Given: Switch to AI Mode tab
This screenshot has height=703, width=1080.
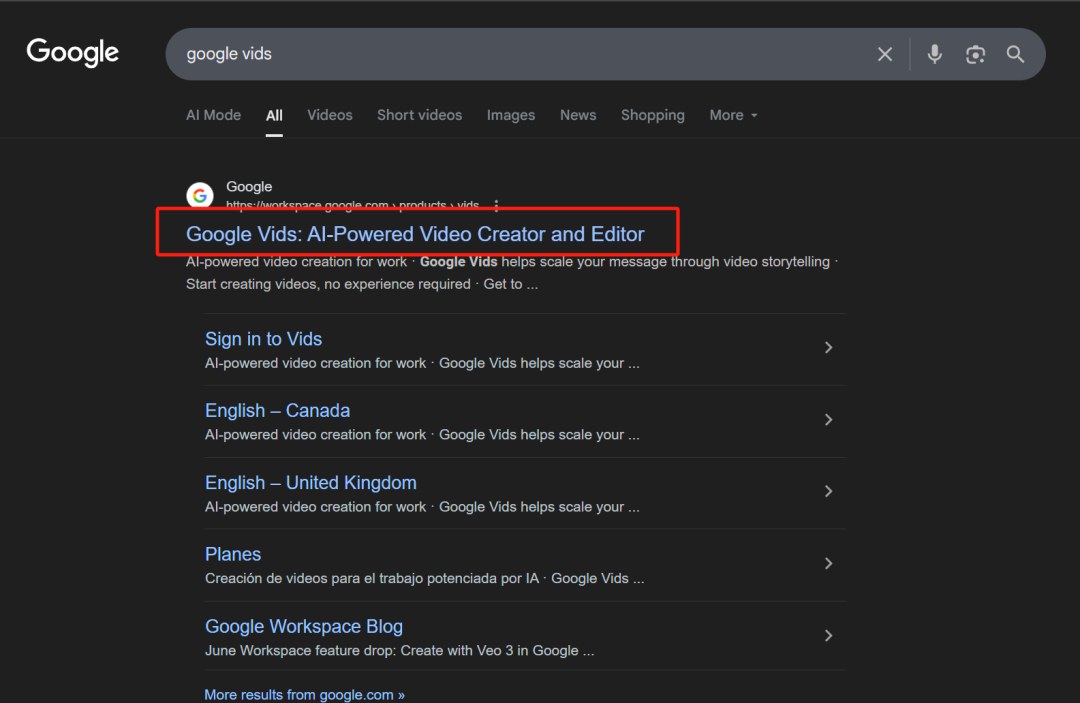Looking at the screenshot, I should point(214,115).
